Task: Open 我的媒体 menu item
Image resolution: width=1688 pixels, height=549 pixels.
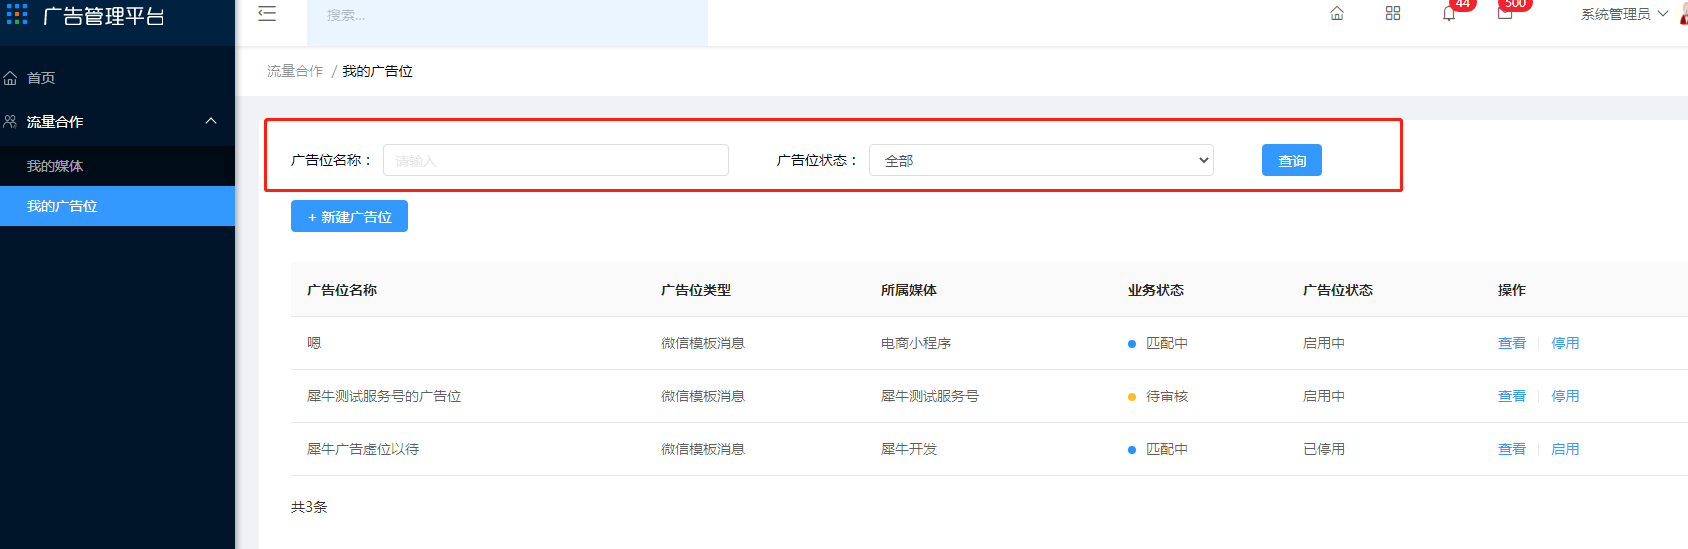Action: [x=117, y=166]
